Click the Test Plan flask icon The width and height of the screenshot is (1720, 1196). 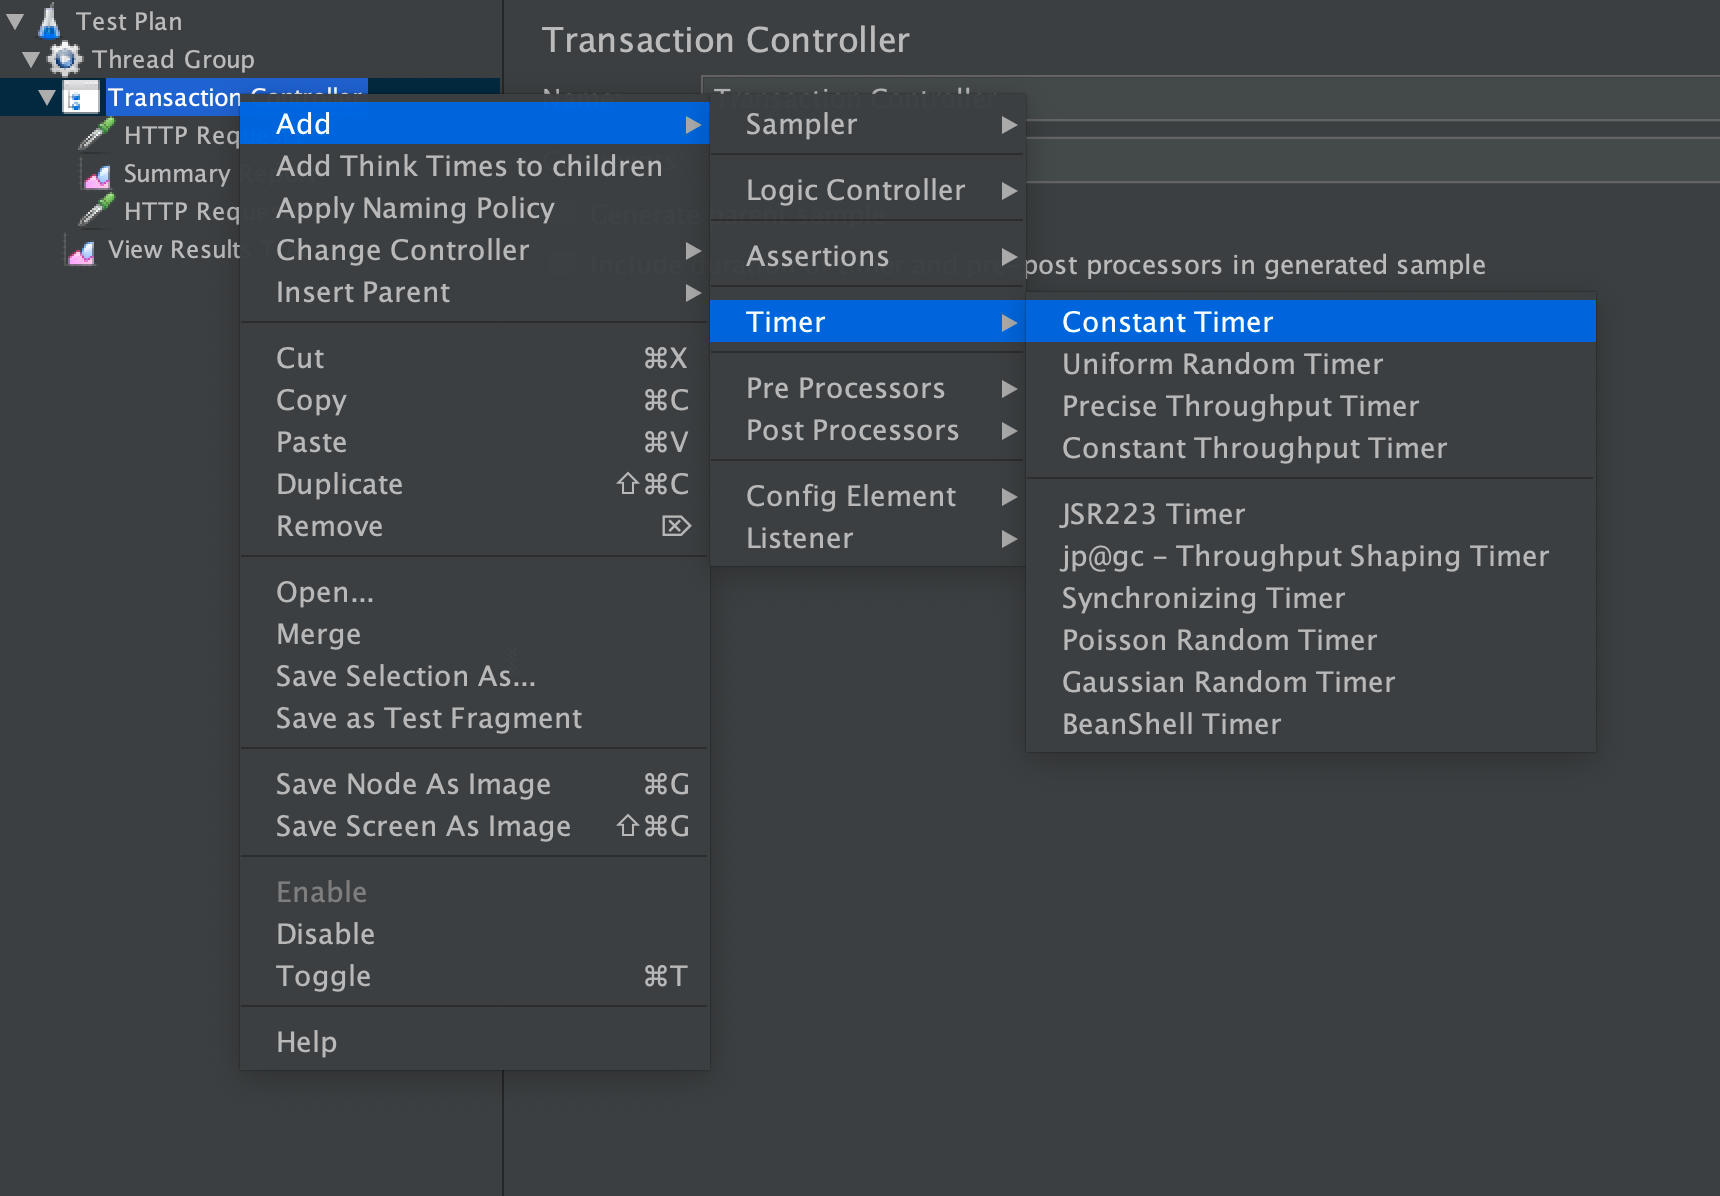point(49,21)
